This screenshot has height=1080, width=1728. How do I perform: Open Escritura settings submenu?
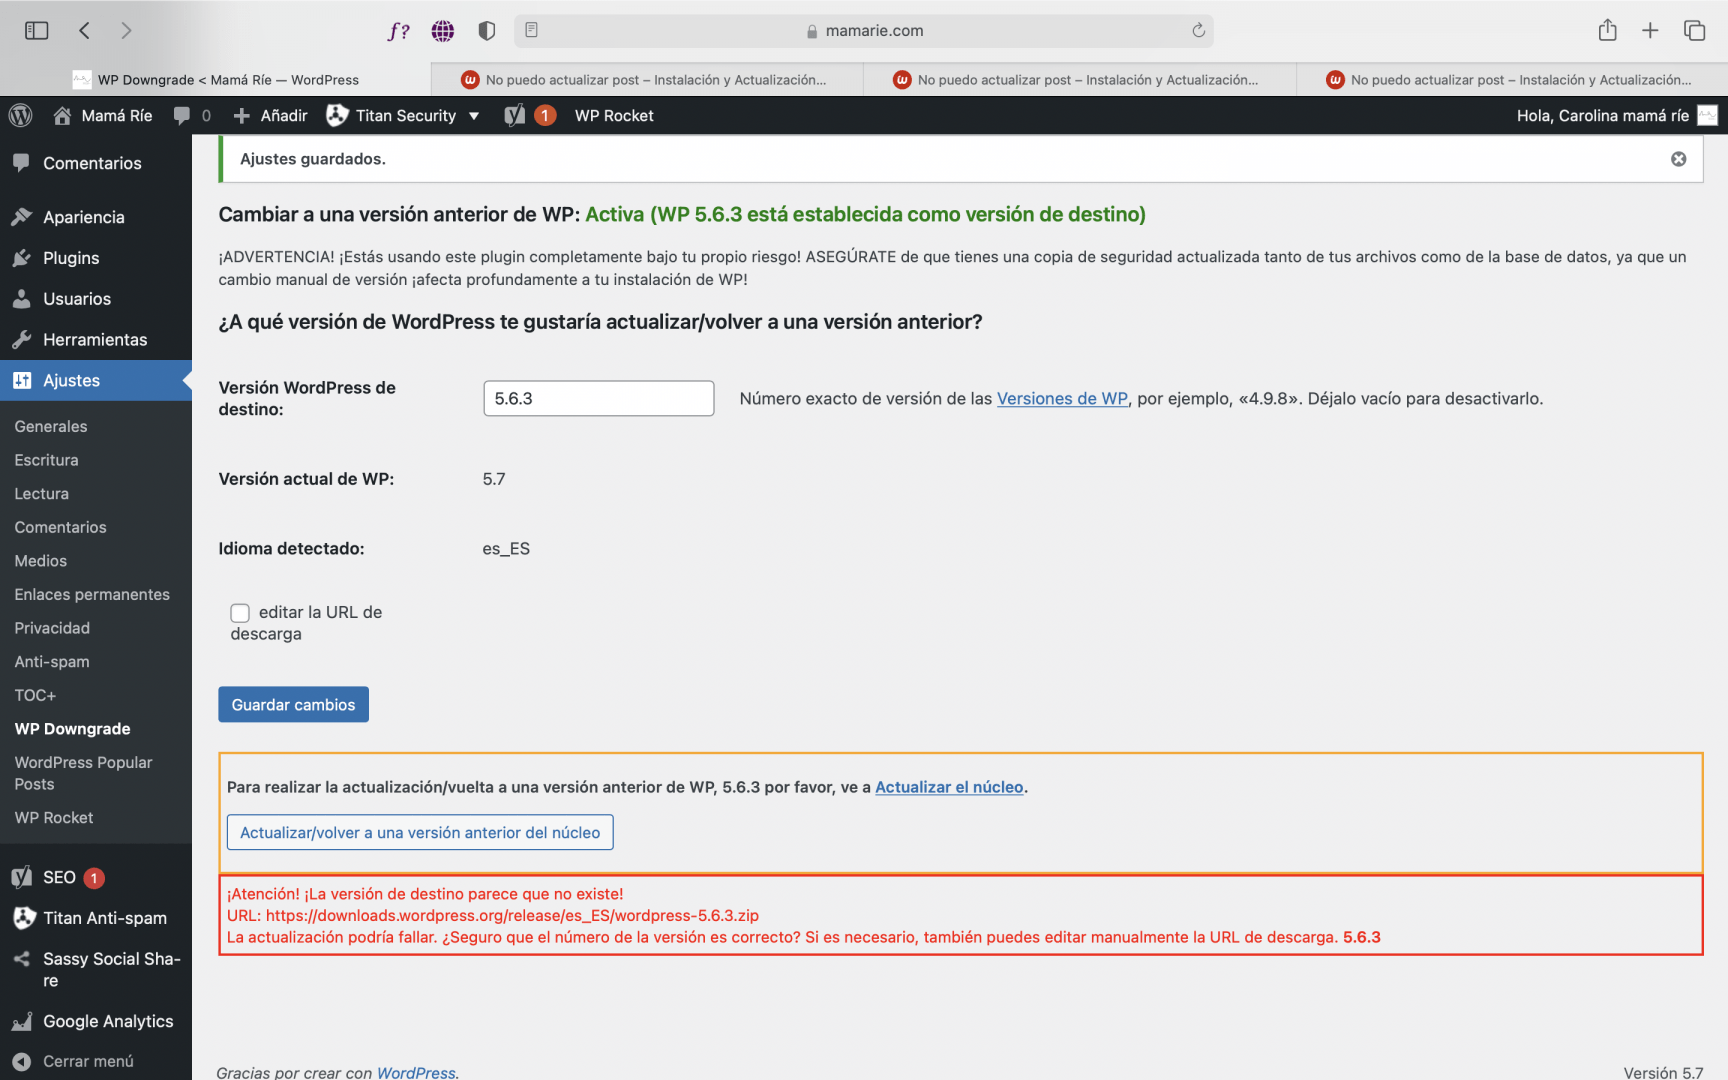pyautogui.click(x=47, y=460)
